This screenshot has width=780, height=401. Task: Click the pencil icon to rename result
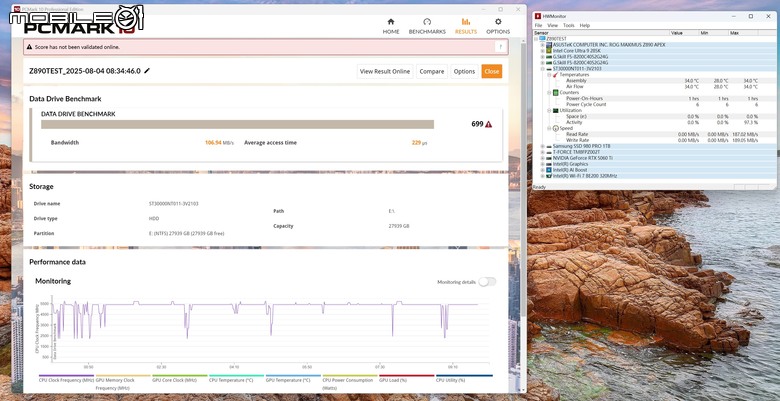(147, 71)
